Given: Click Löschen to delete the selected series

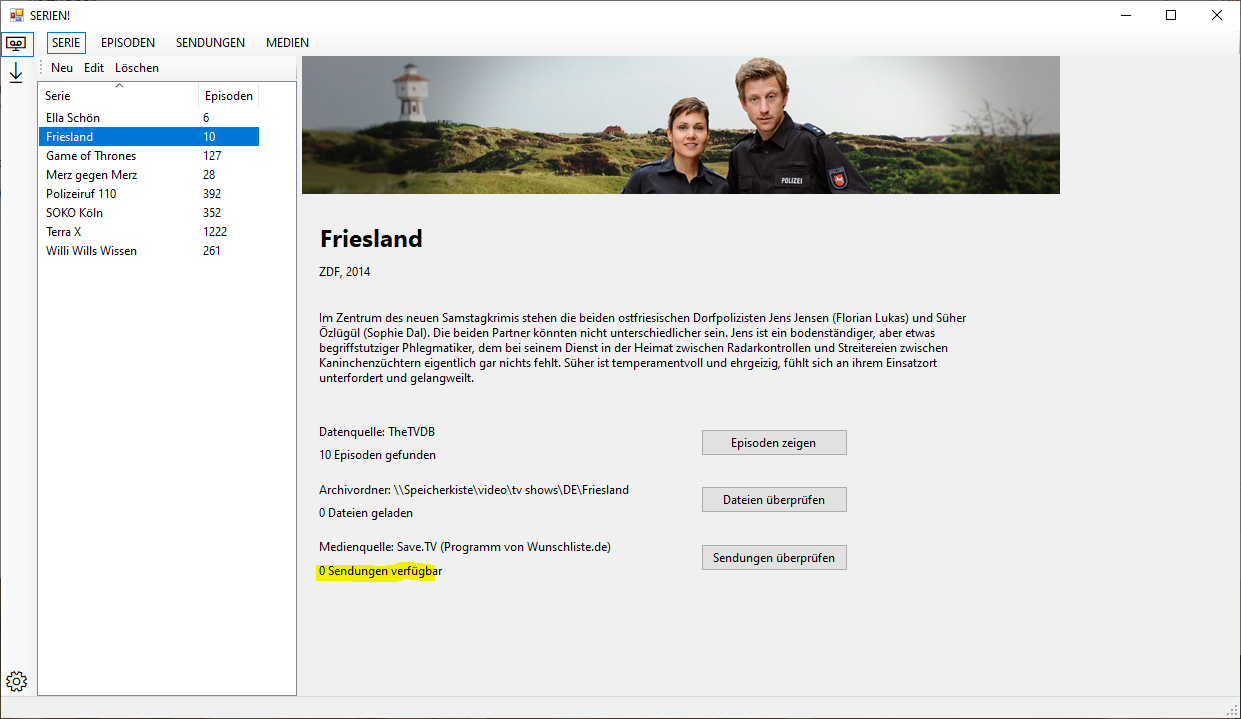Looking at the screenshot, I should pos(137,67).
